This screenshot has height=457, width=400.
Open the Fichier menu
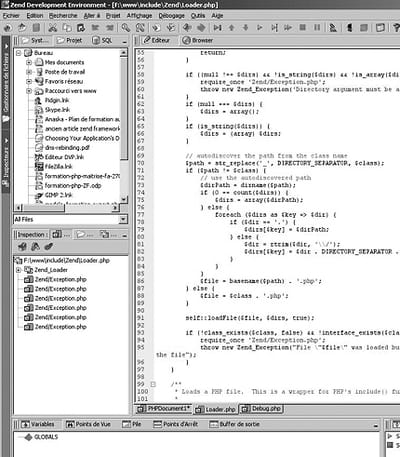(x=11, y=16)
